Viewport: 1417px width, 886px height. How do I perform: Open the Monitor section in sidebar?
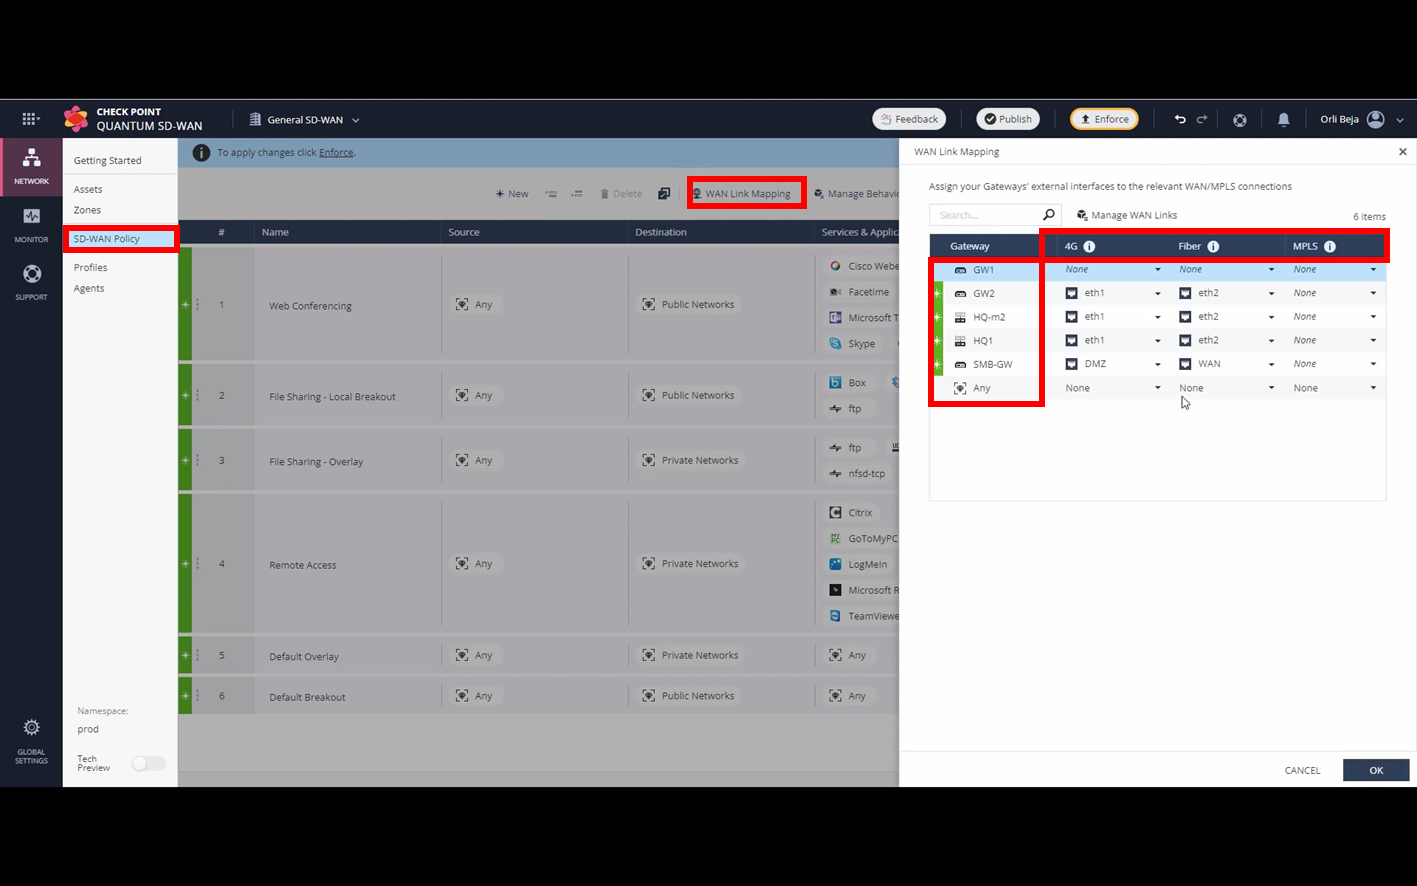[31, 225]
